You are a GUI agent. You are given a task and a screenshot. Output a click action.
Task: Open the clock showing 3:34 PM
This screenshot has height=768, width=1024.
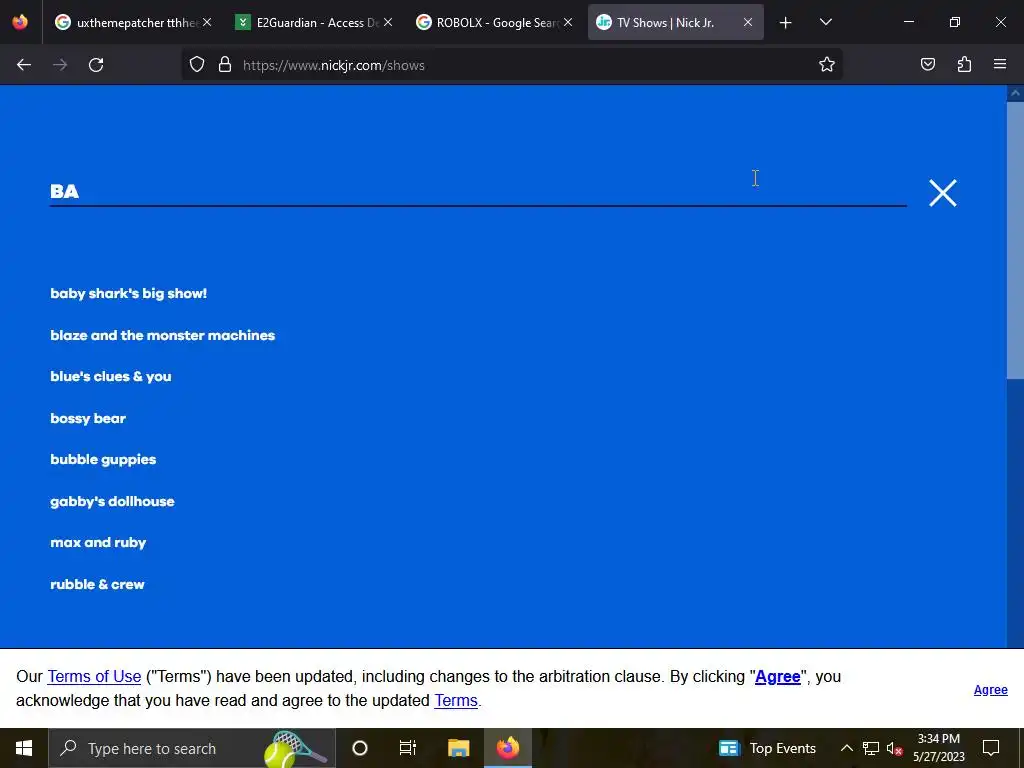[x=938, y=748]
